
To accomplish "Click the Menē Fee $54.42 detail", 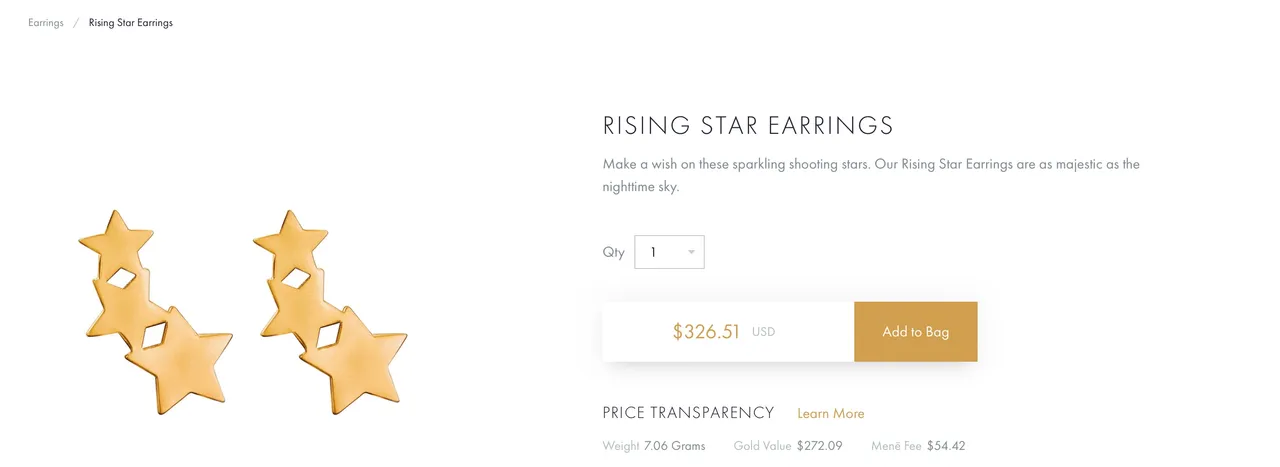I will point(918,446).
